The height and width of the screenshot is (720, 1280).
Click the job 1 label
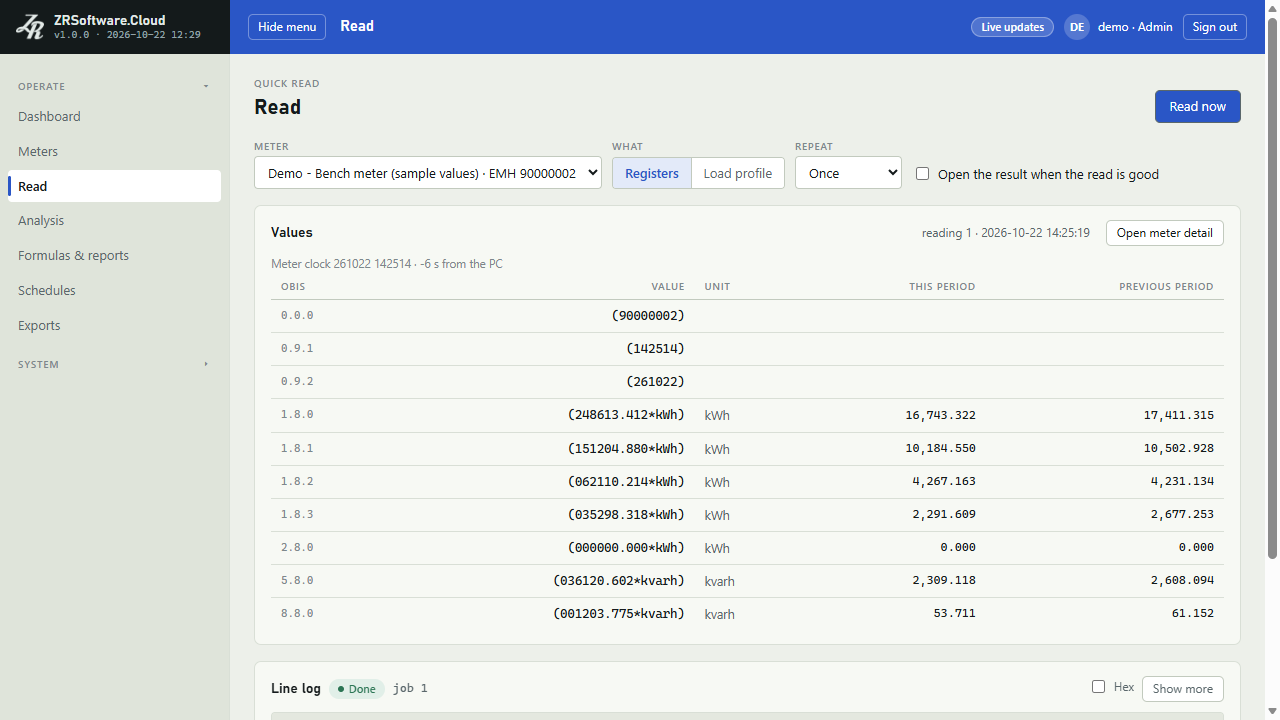(x=410, y=689)
